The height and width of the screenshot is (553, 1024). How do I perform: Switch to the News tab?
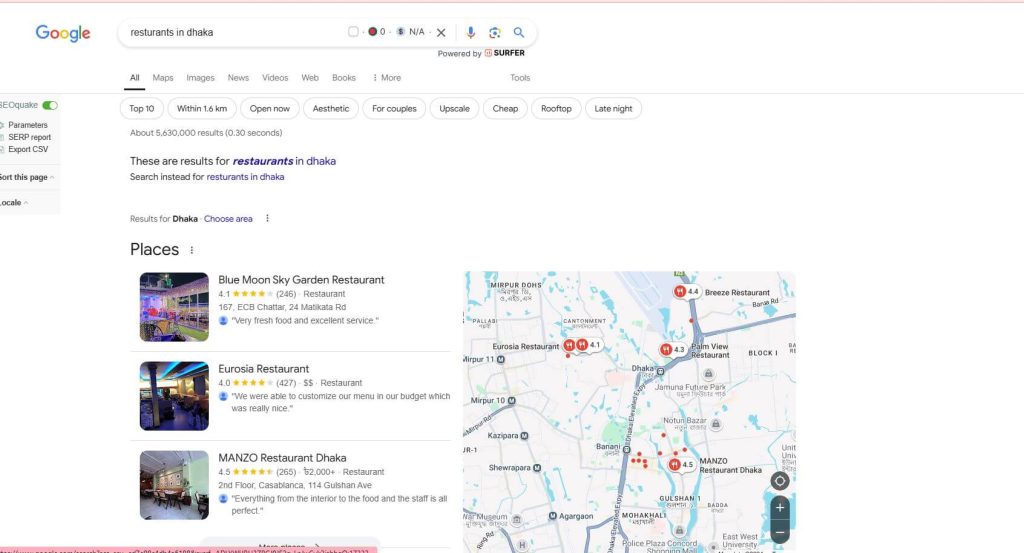pyautogui.click(x=238, y=78)
